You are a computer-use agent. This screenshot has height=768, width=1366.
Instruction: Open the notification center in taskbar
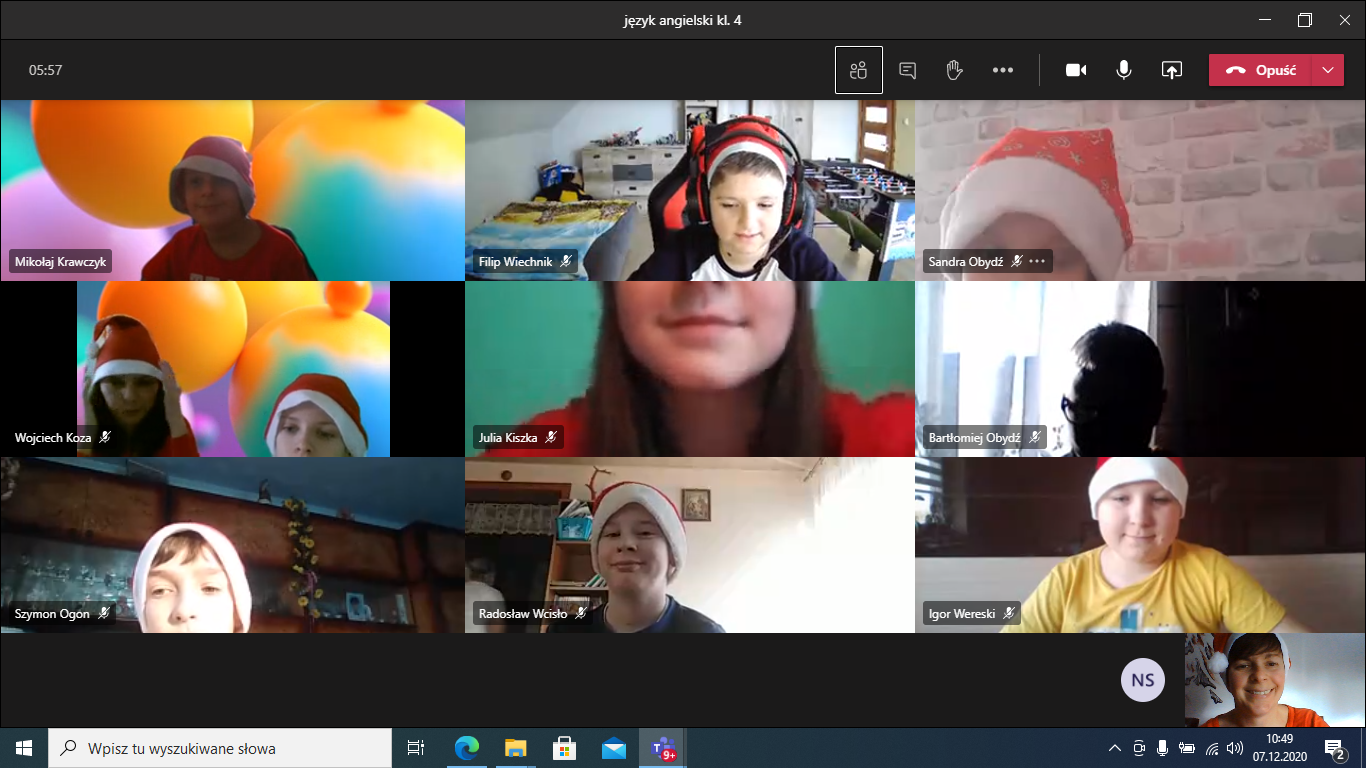[x=1334, y=748]
